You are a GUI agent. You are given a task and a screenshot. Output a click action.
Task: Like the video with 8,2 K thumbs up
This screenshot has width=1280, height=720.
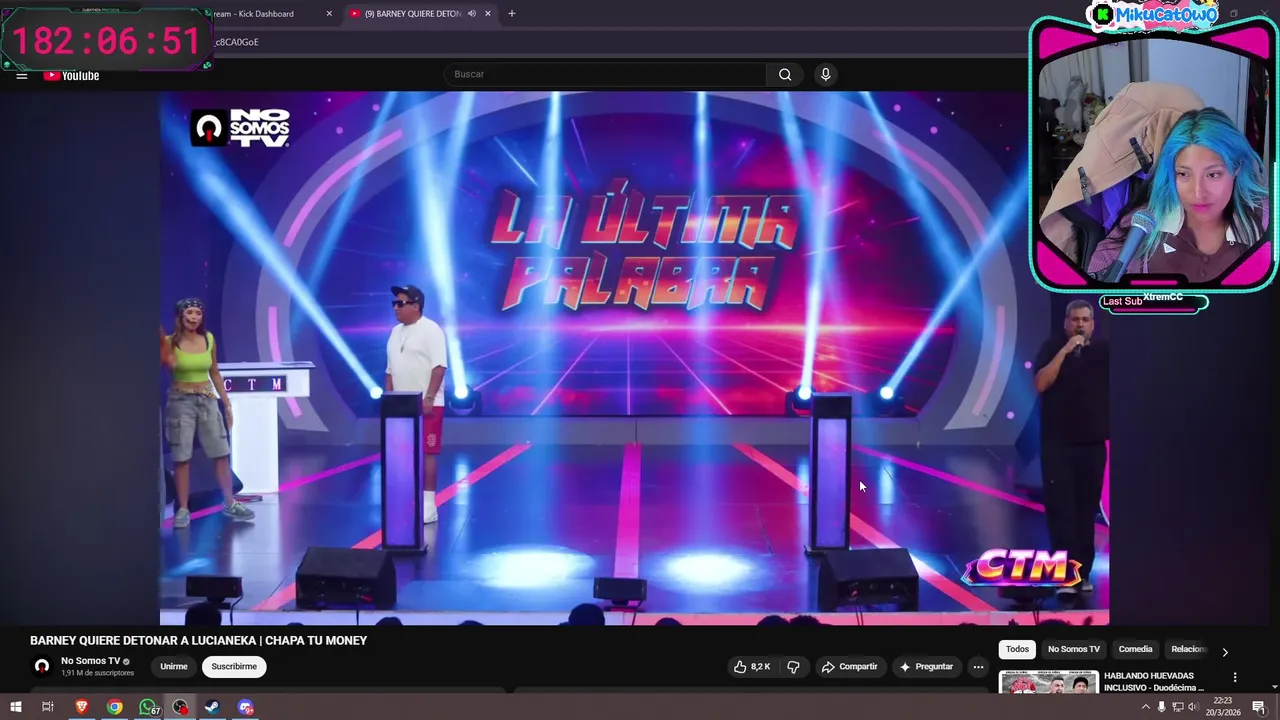(x=752, y=667)
